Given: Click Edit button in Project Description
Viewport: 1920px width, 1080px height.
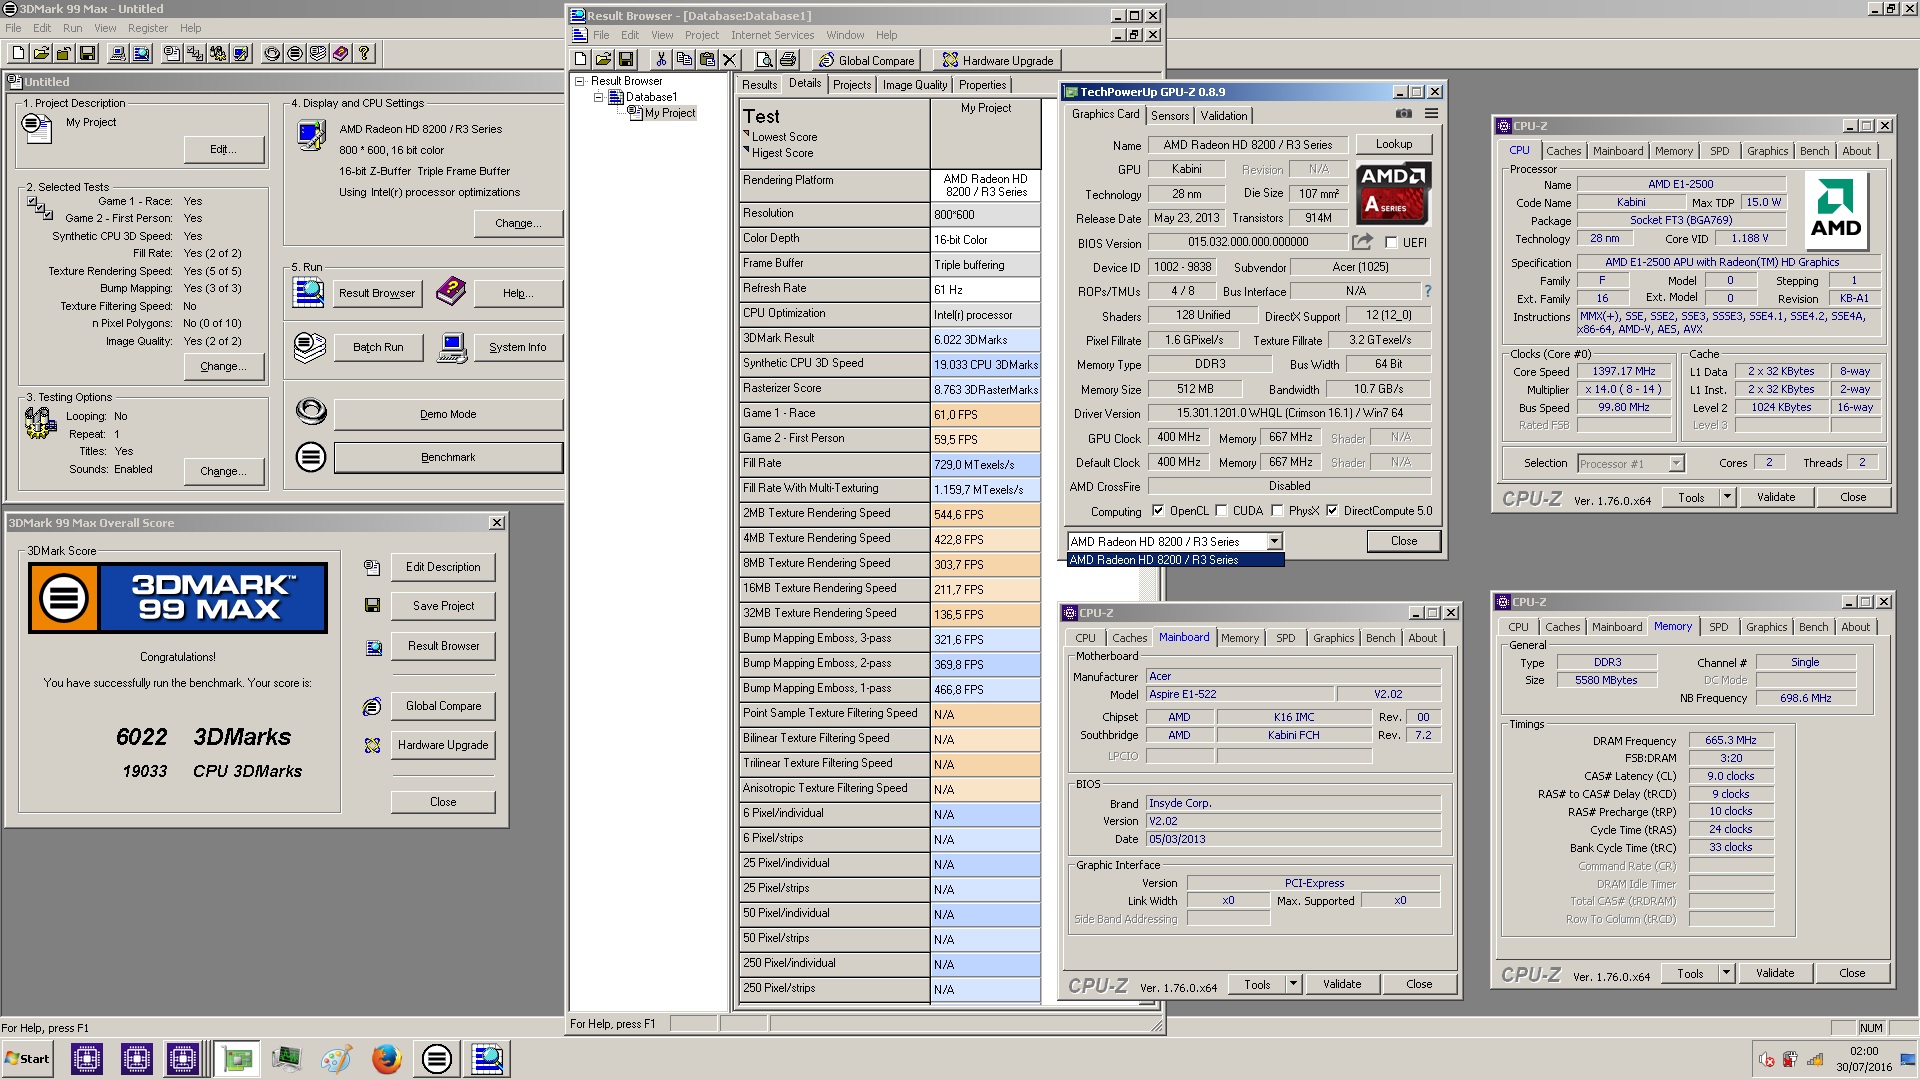Looking at the screenshot, I should point(223,149).
